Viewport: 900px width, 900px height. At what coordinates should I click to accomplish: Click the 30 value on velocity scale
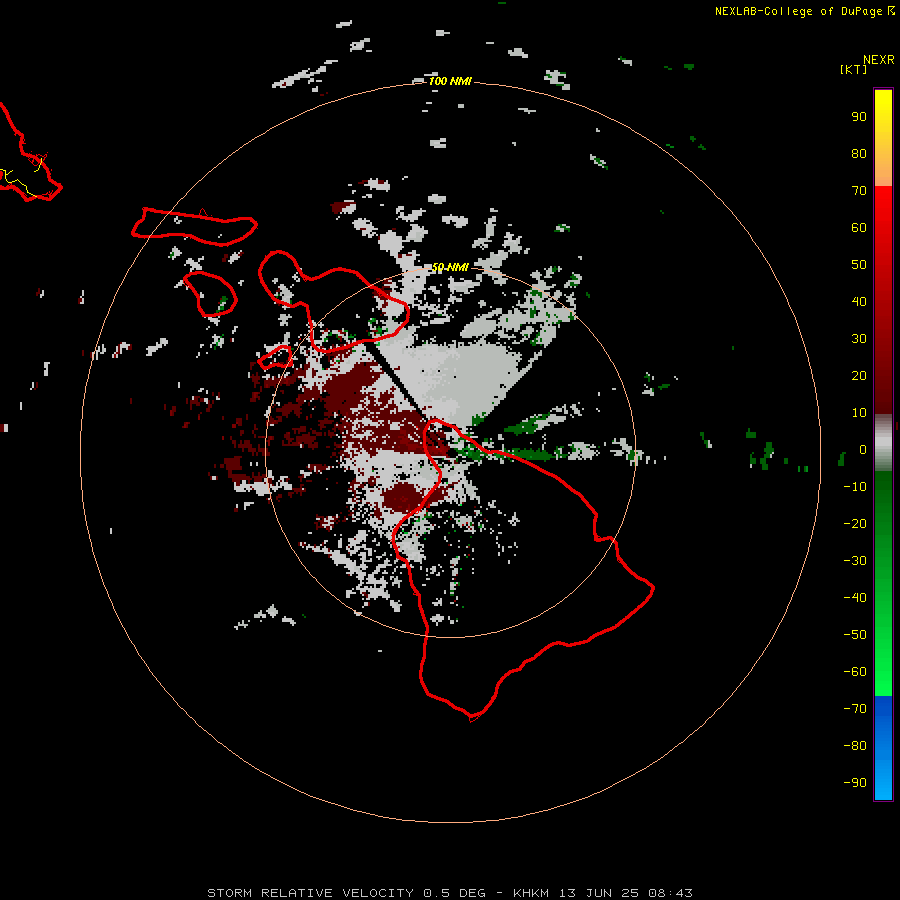click(x=859, y=339)
